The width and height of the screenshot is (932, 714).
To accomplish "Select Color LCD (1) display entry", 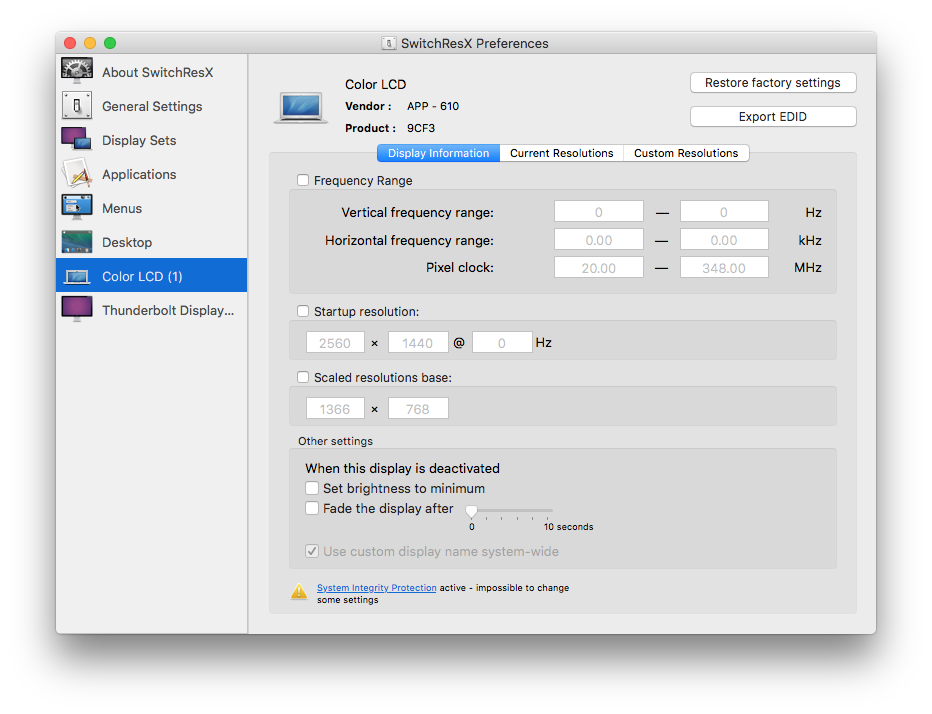I will click(x=152, y=275).
